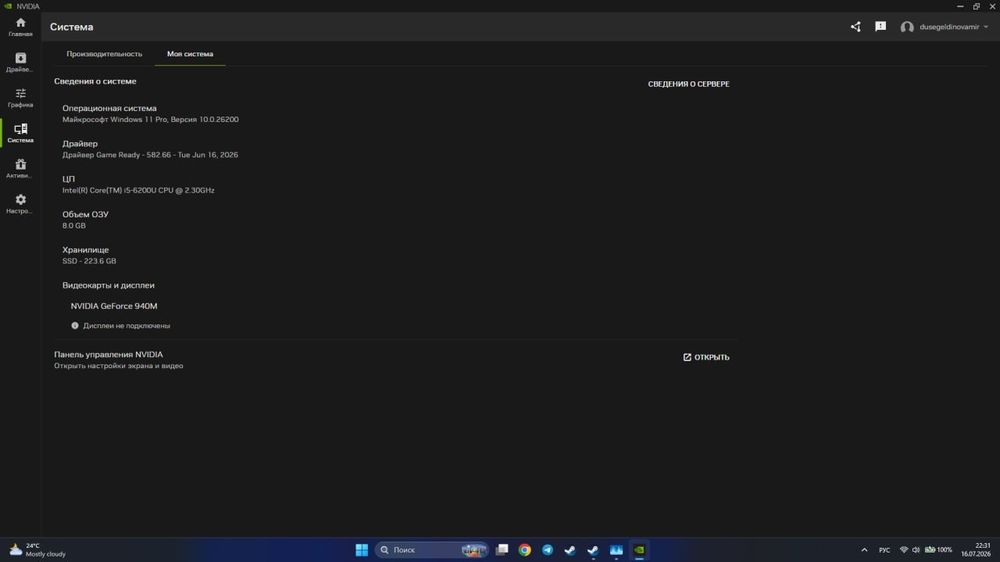
Task: Click the NVIDIA GeForce 940M entry
Action: click(x=114, y=306)
